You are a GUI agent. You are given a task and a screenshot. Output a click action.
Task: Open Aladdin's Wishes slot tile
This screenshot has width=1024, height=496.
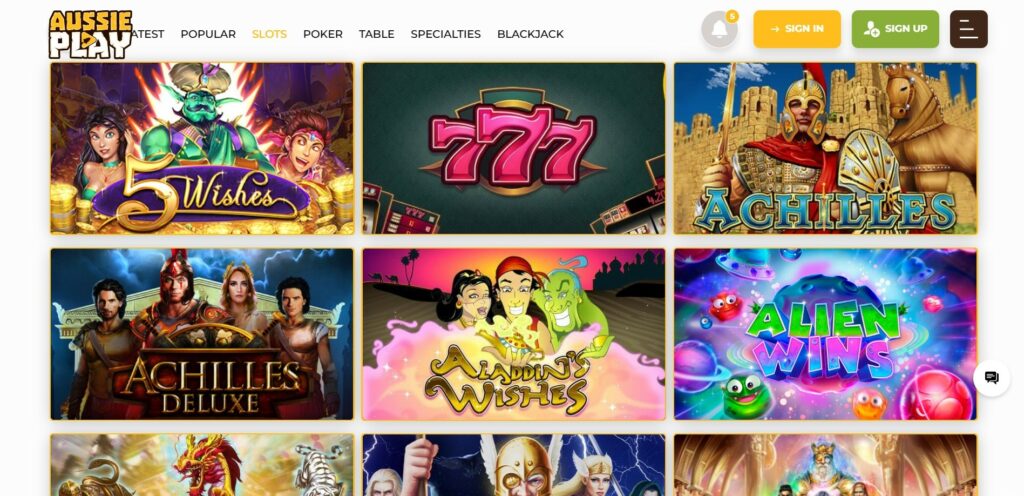pyautogui.click(x=514, y=334)
